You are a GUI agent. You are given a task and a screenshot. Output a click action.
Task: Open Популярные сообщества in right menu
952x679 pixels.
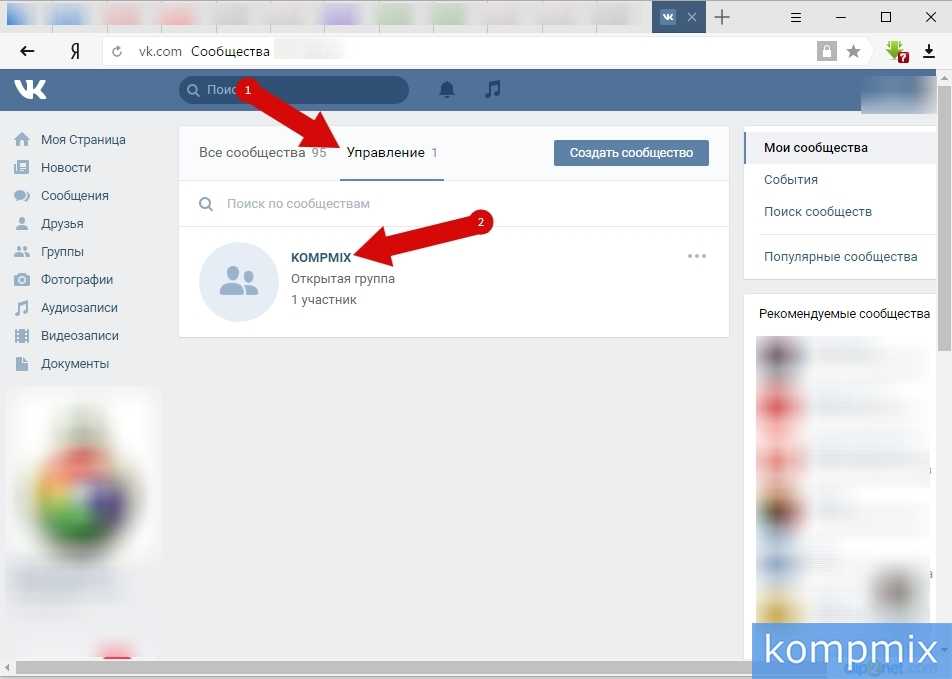840,257
